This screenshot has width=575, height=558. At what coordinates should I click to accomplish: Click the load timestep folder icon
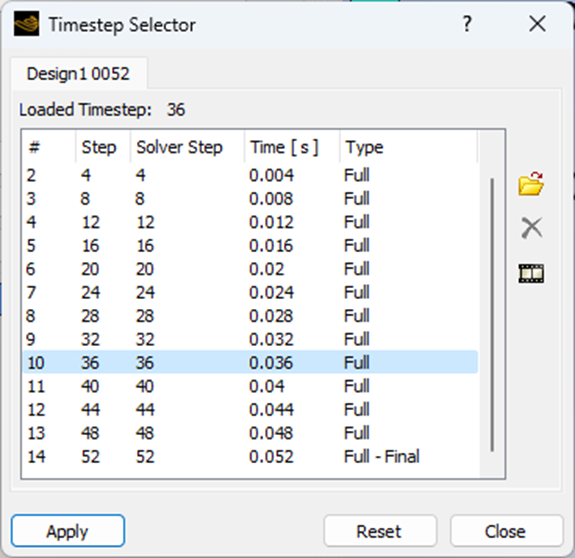point(531,184)
